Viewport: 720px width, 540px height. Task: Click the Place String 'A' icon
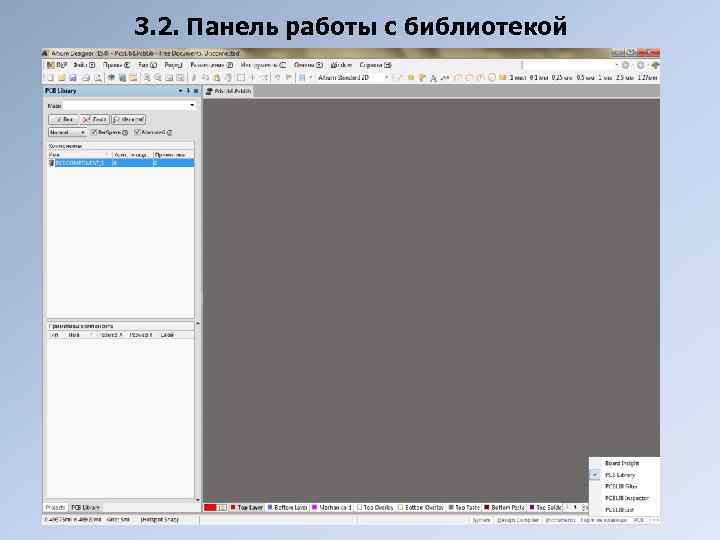tap(433, 78)
